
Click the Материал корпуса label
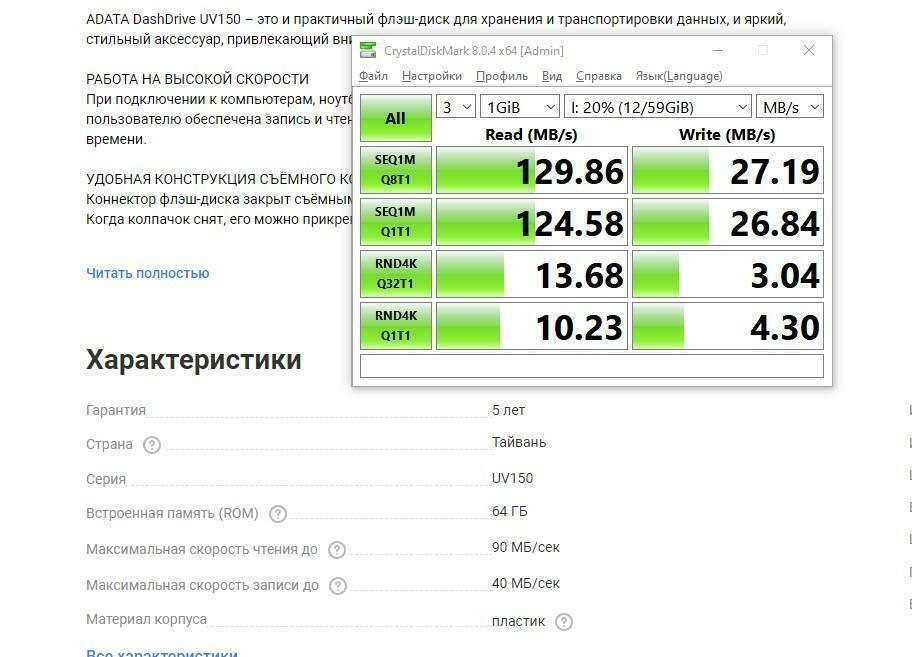click(x=147, y=620)
